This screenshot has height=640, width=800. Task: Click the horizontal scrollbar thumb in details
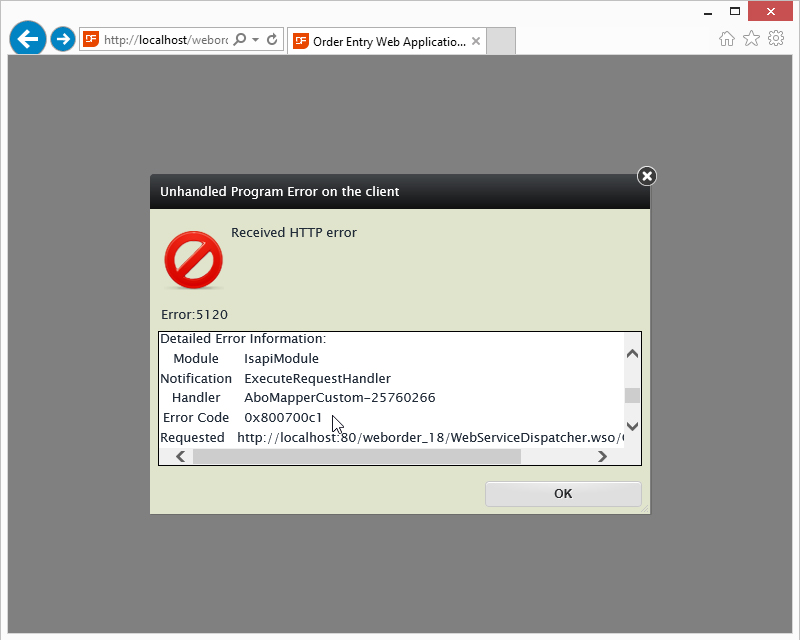pyautogui.click(x=357, y=456)
